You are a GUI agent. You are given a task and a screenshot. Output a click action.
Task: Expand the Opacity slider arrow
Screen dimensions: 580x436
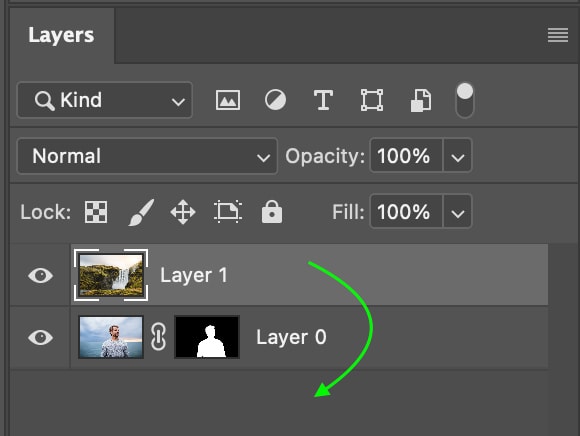click(458, 156)
